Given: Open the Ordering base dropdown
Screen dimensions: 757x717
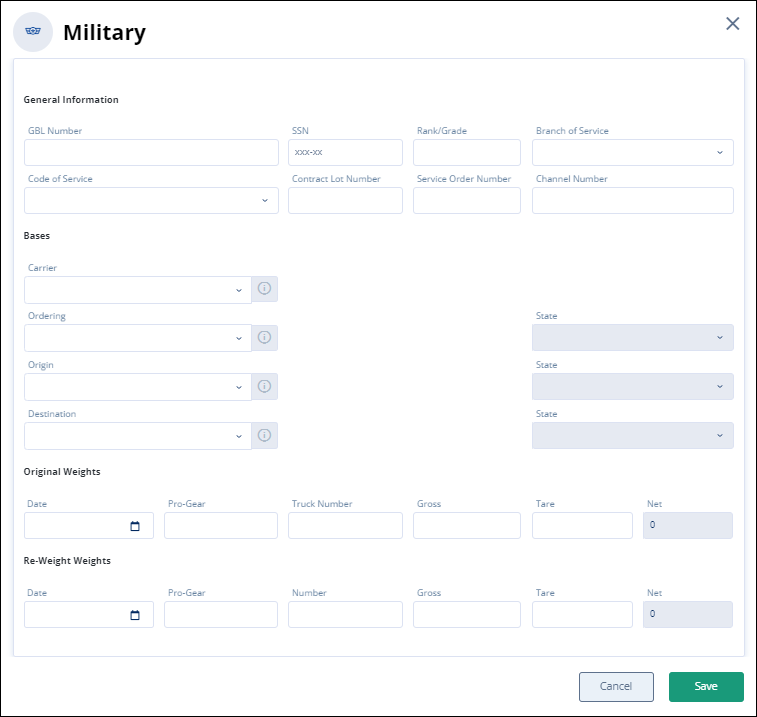Looking at the screenshot, I should 137,338.
